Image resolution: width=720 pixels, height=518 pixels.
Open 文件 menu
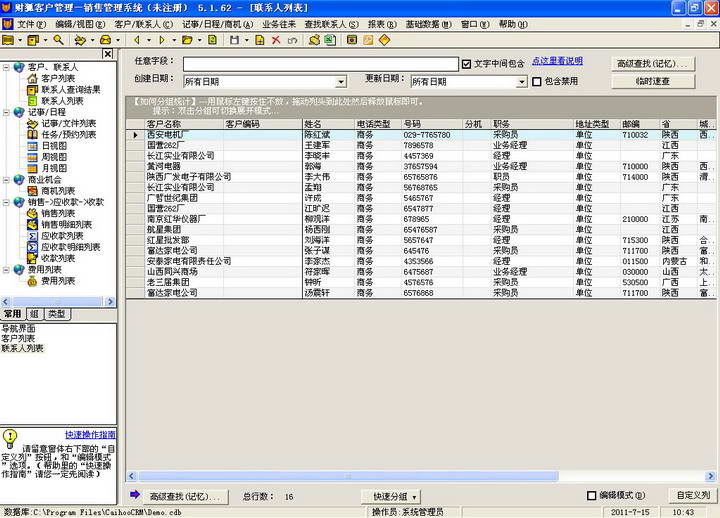tap(31, 24)
